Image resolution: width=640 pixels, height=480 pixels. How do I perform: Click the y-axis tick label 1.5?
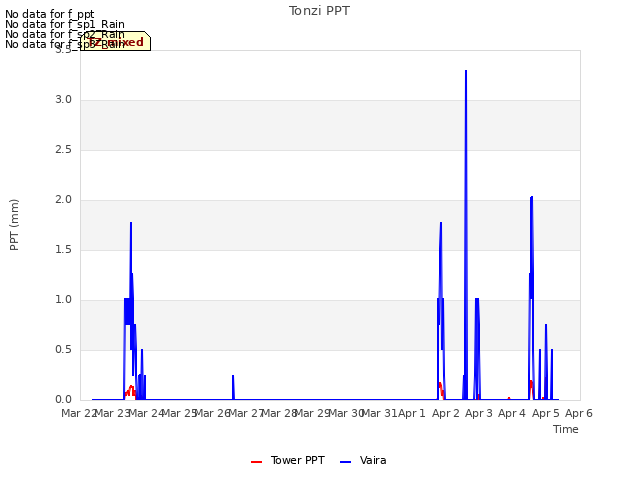pos(64,249)
